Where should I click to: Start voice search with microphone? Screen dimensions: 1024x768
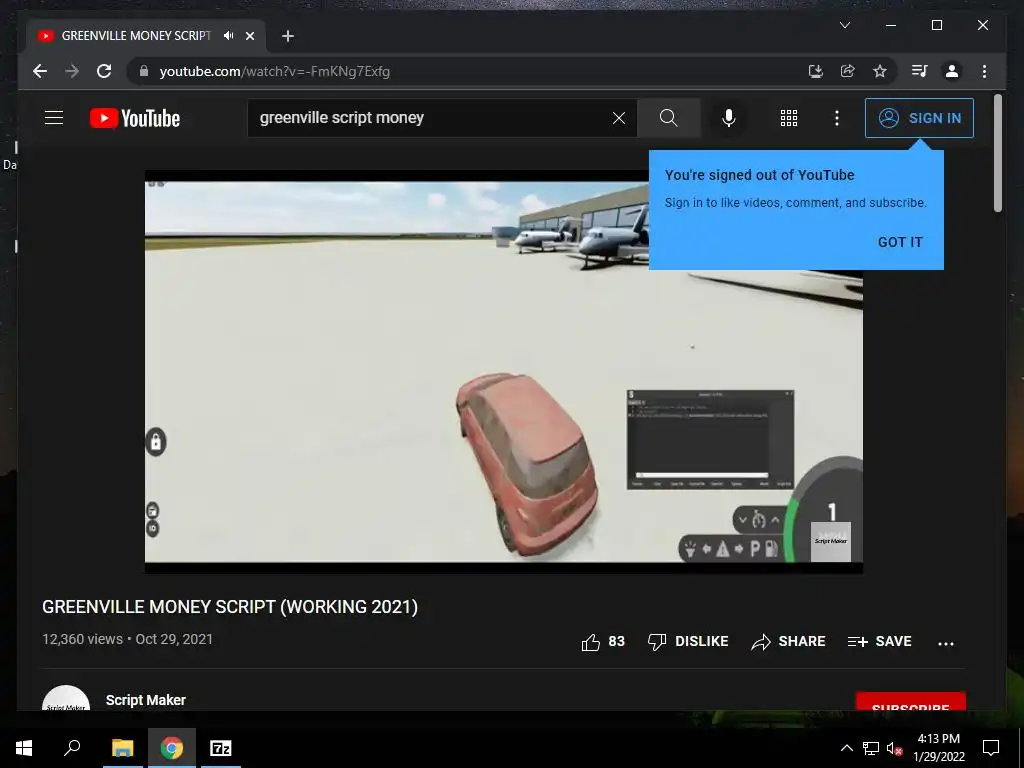click(x=729, y=118)
